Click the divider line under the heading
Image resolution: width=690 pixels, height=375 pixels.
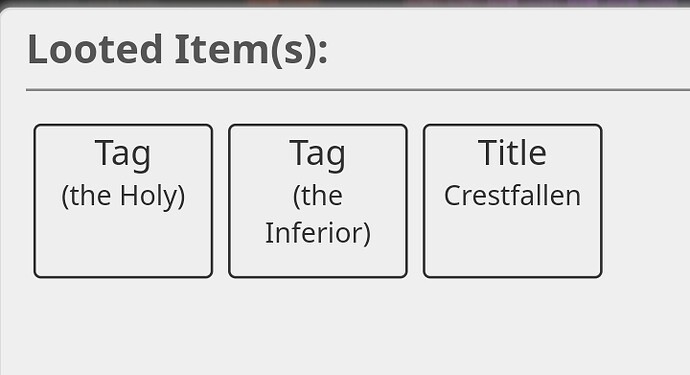point(358,90)
